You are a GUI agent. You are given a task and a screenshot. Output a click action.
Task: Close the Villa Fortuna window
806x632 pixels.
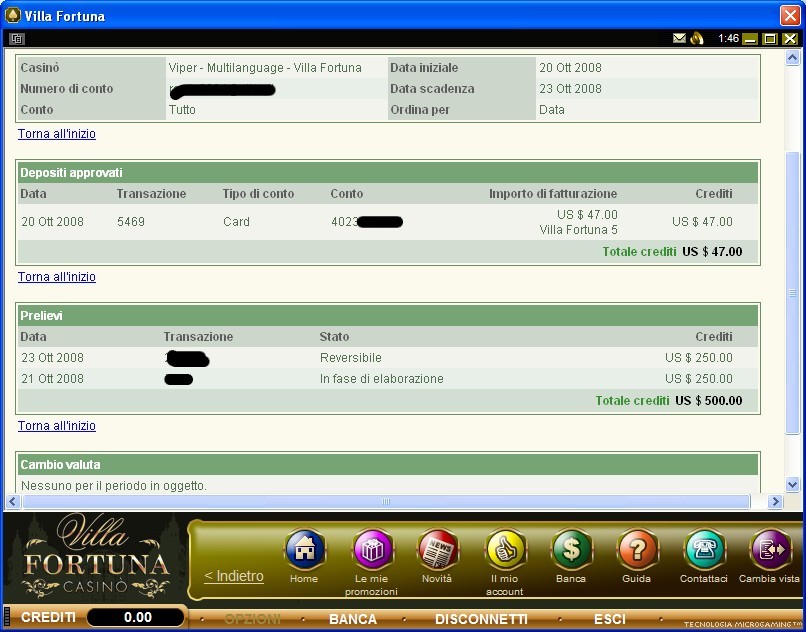point(790,15)
